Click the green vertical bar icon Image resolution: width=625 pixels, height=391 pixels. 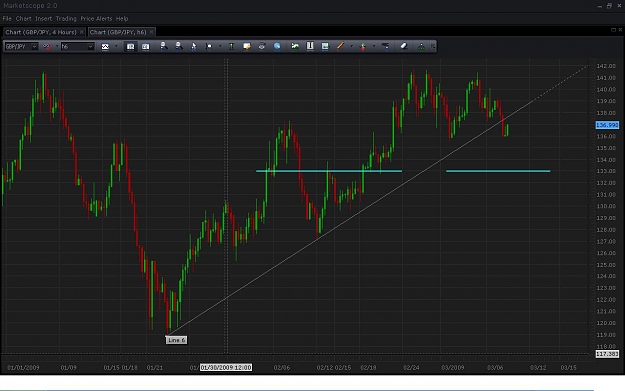point(231,46)
